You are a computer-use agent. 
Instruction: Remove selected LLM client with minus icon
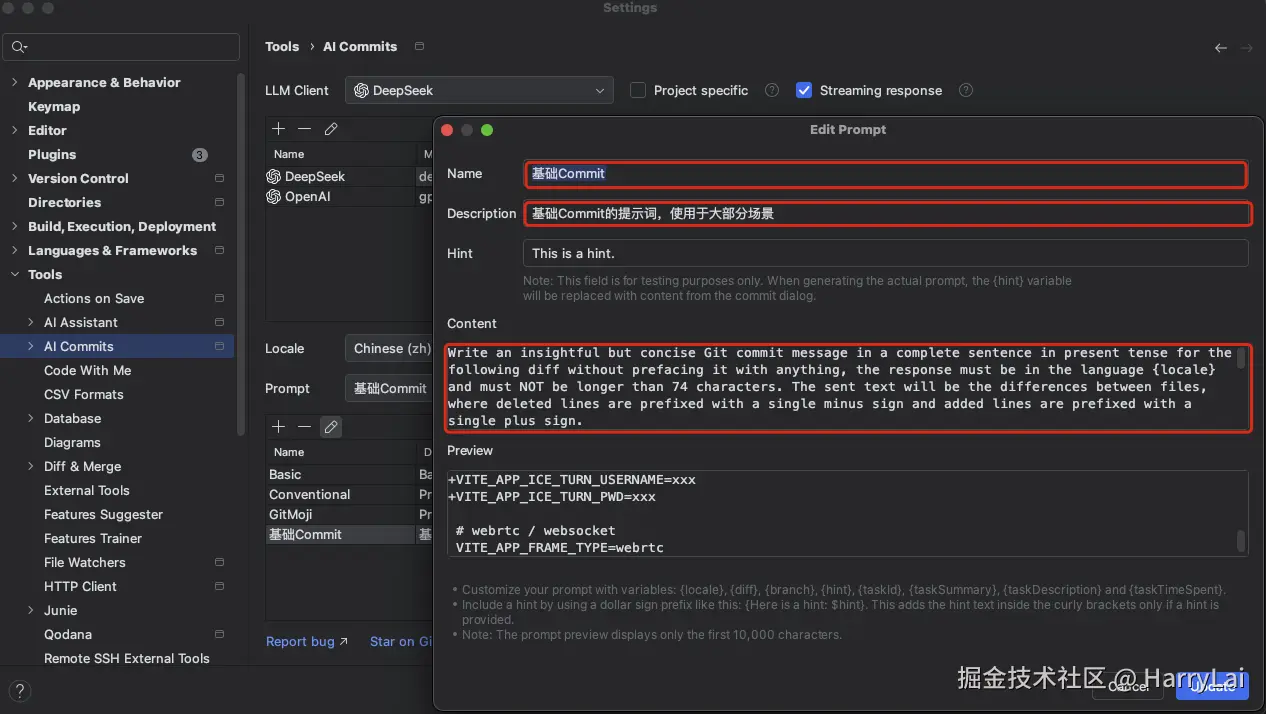pos(305,129)
